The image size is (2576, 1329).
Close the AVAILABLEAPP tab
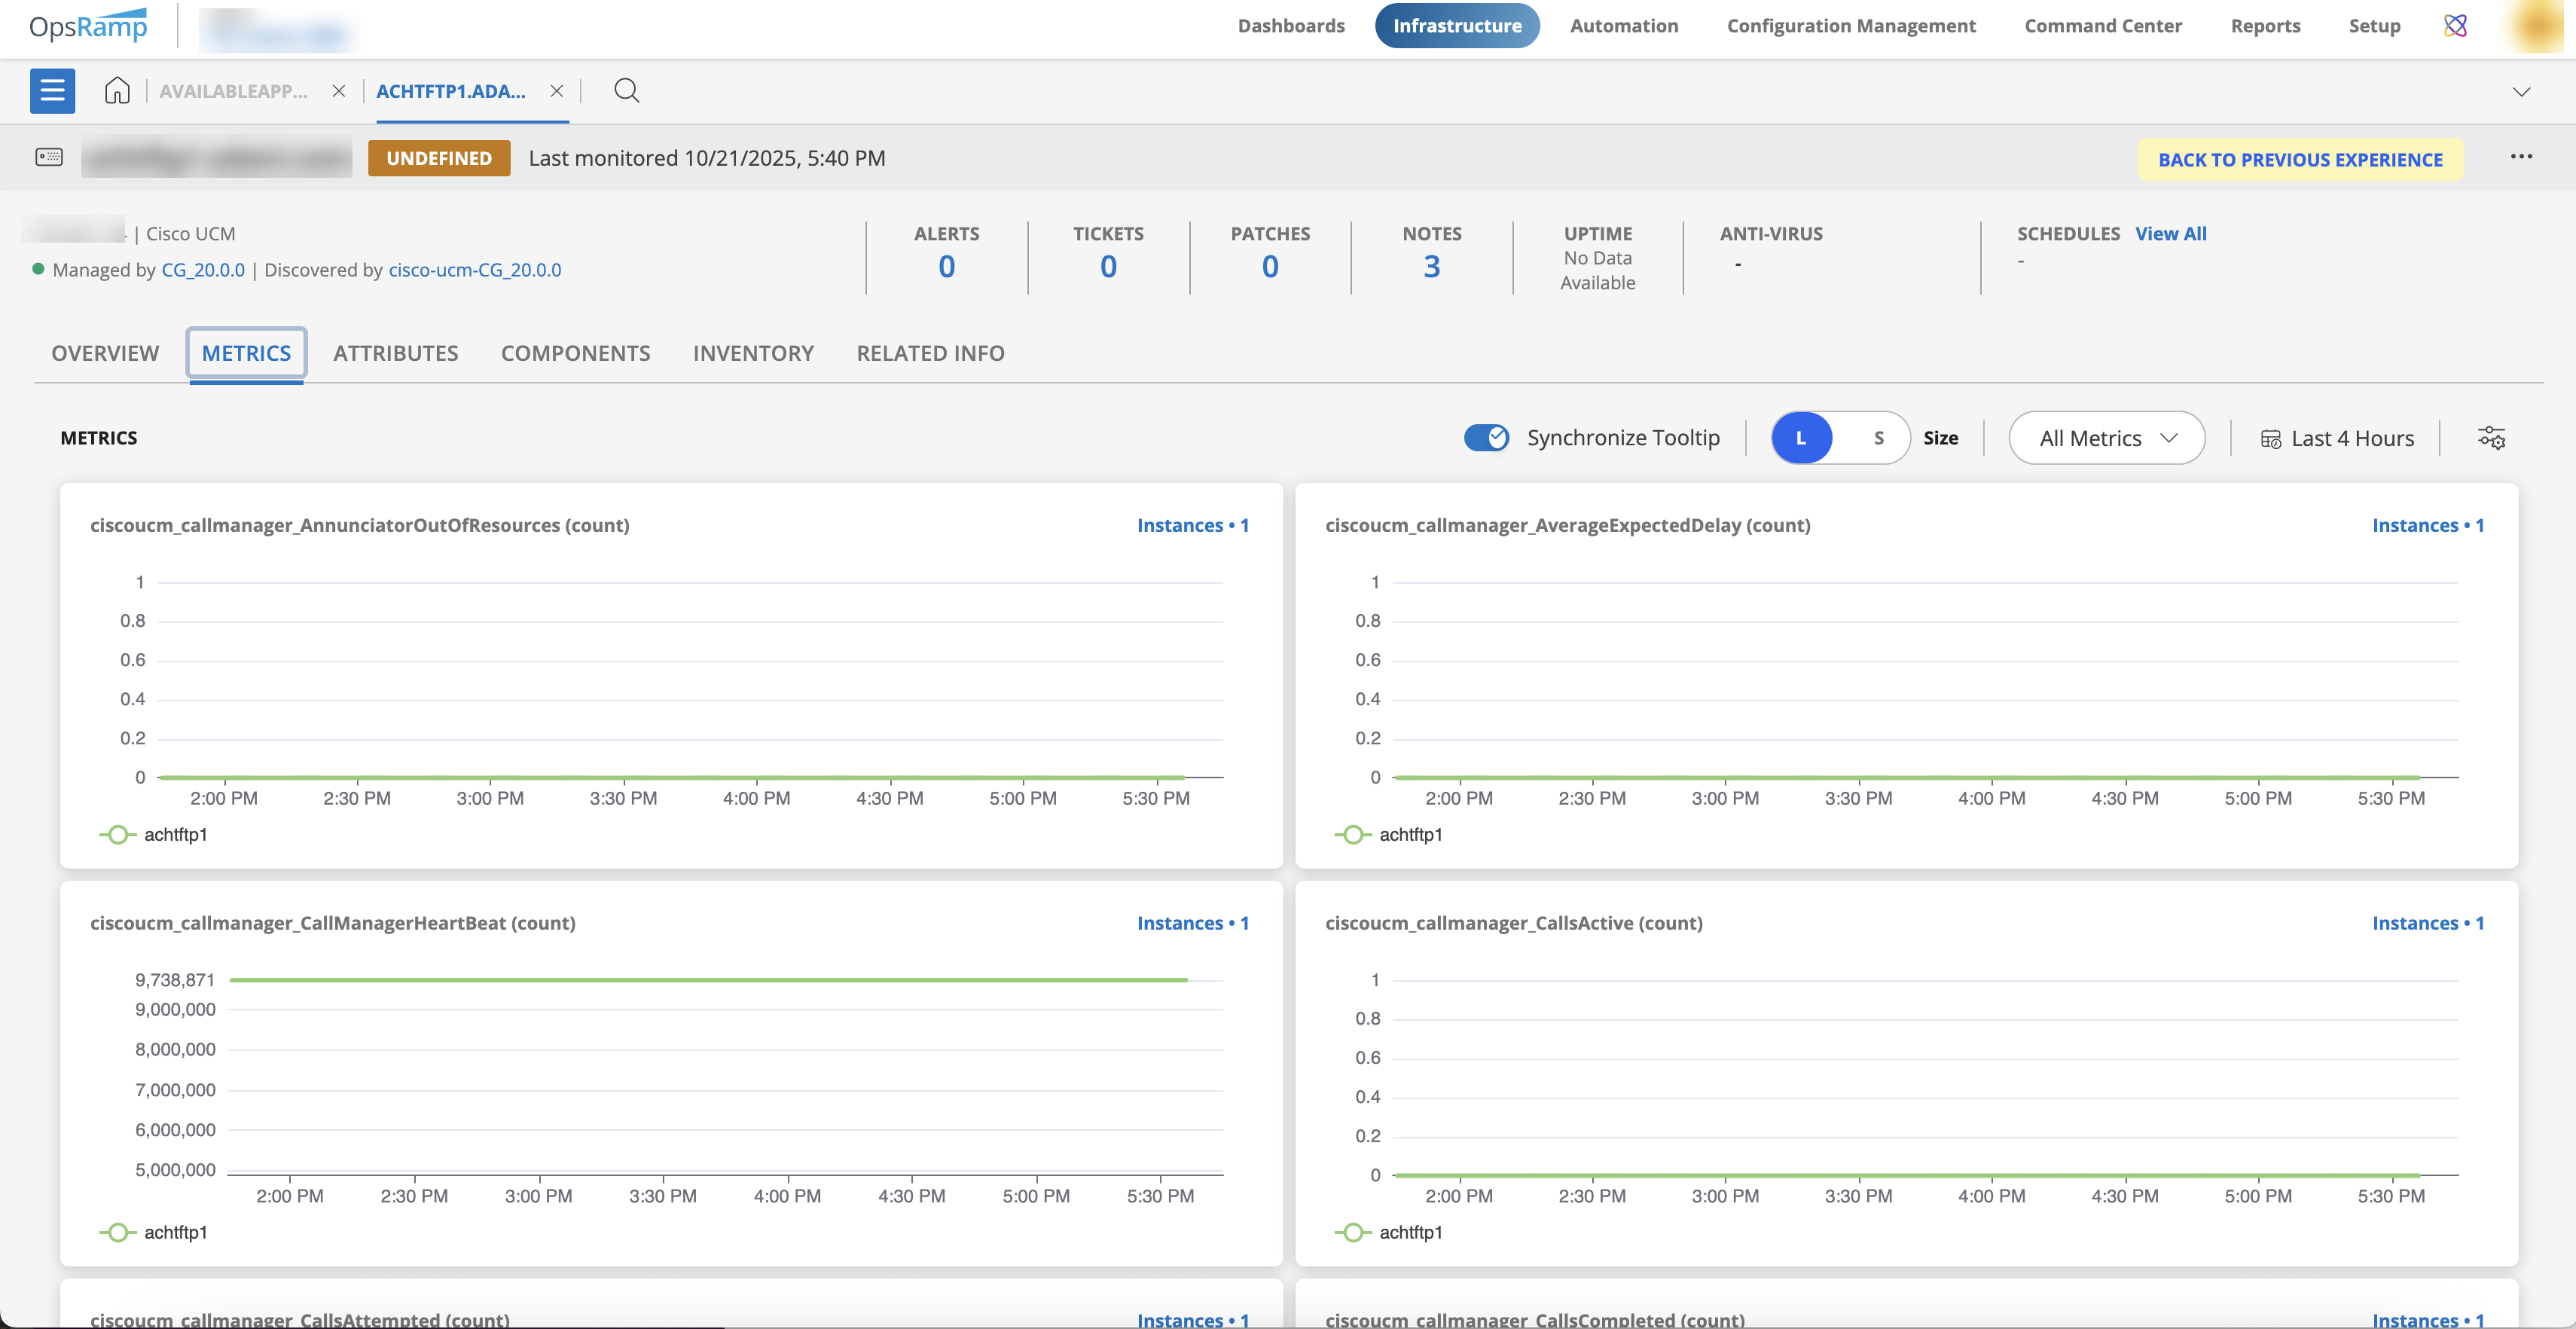(x=339, y=91)
